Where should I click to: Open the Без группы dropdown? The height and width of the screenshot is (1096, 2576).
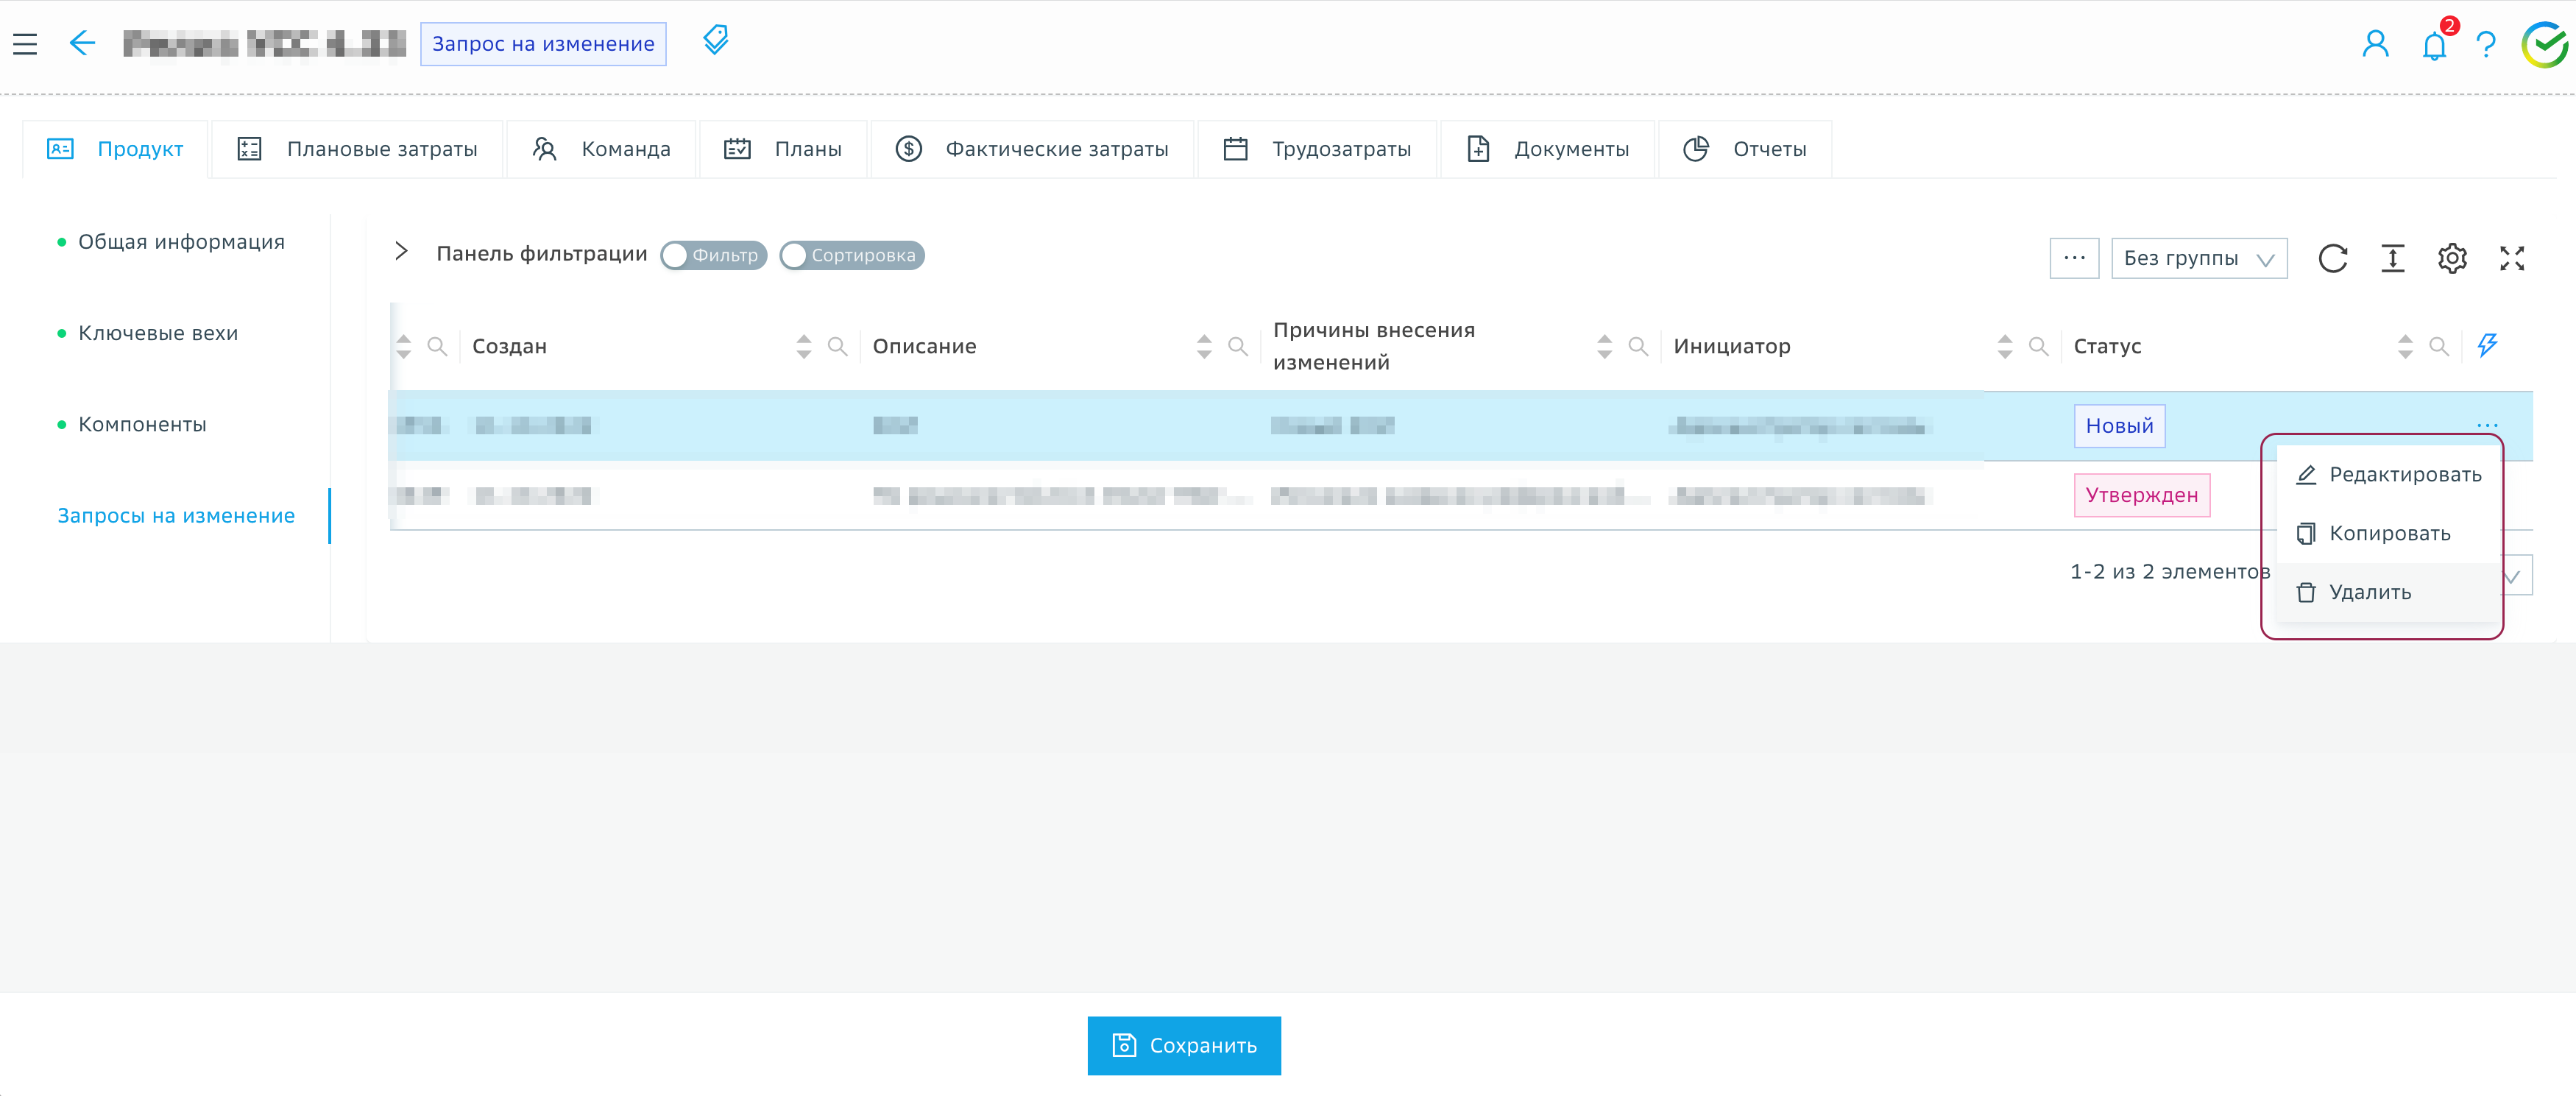(x=2198, y=258)
